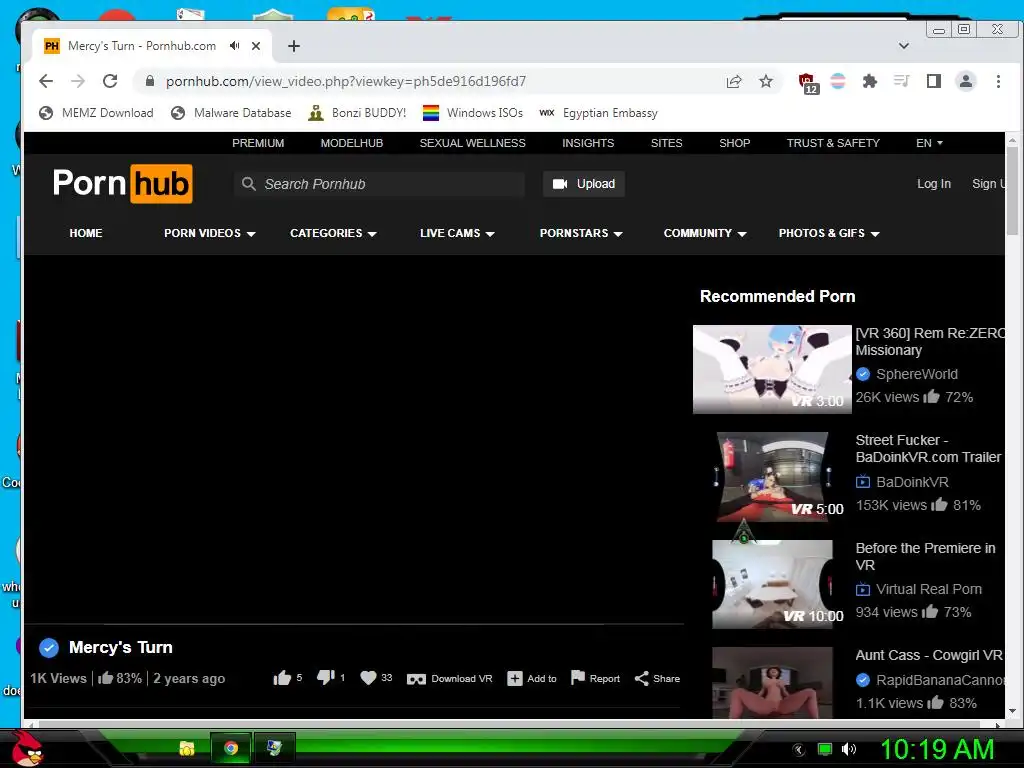Reload the page with the refresh icon
The image size is (1024, 768).
(110, 81)
